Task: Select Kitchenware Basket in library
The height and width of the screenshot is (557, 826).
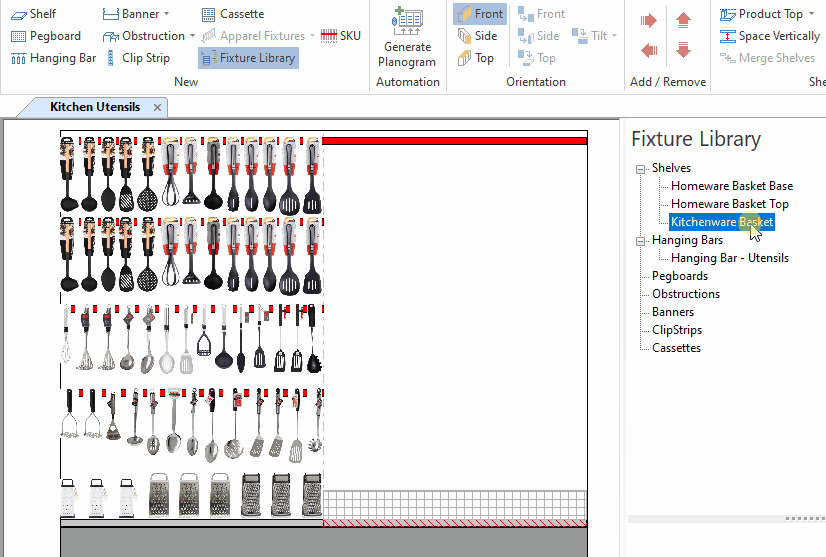Action: coord(722,222)
